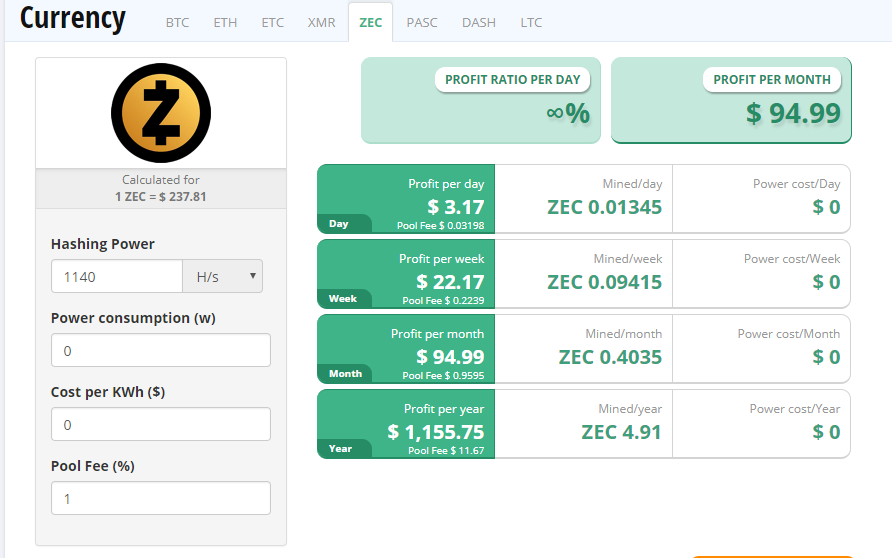
Task: Click the Month profit row label
Action: pyautogui.click(x=345, y=374)
